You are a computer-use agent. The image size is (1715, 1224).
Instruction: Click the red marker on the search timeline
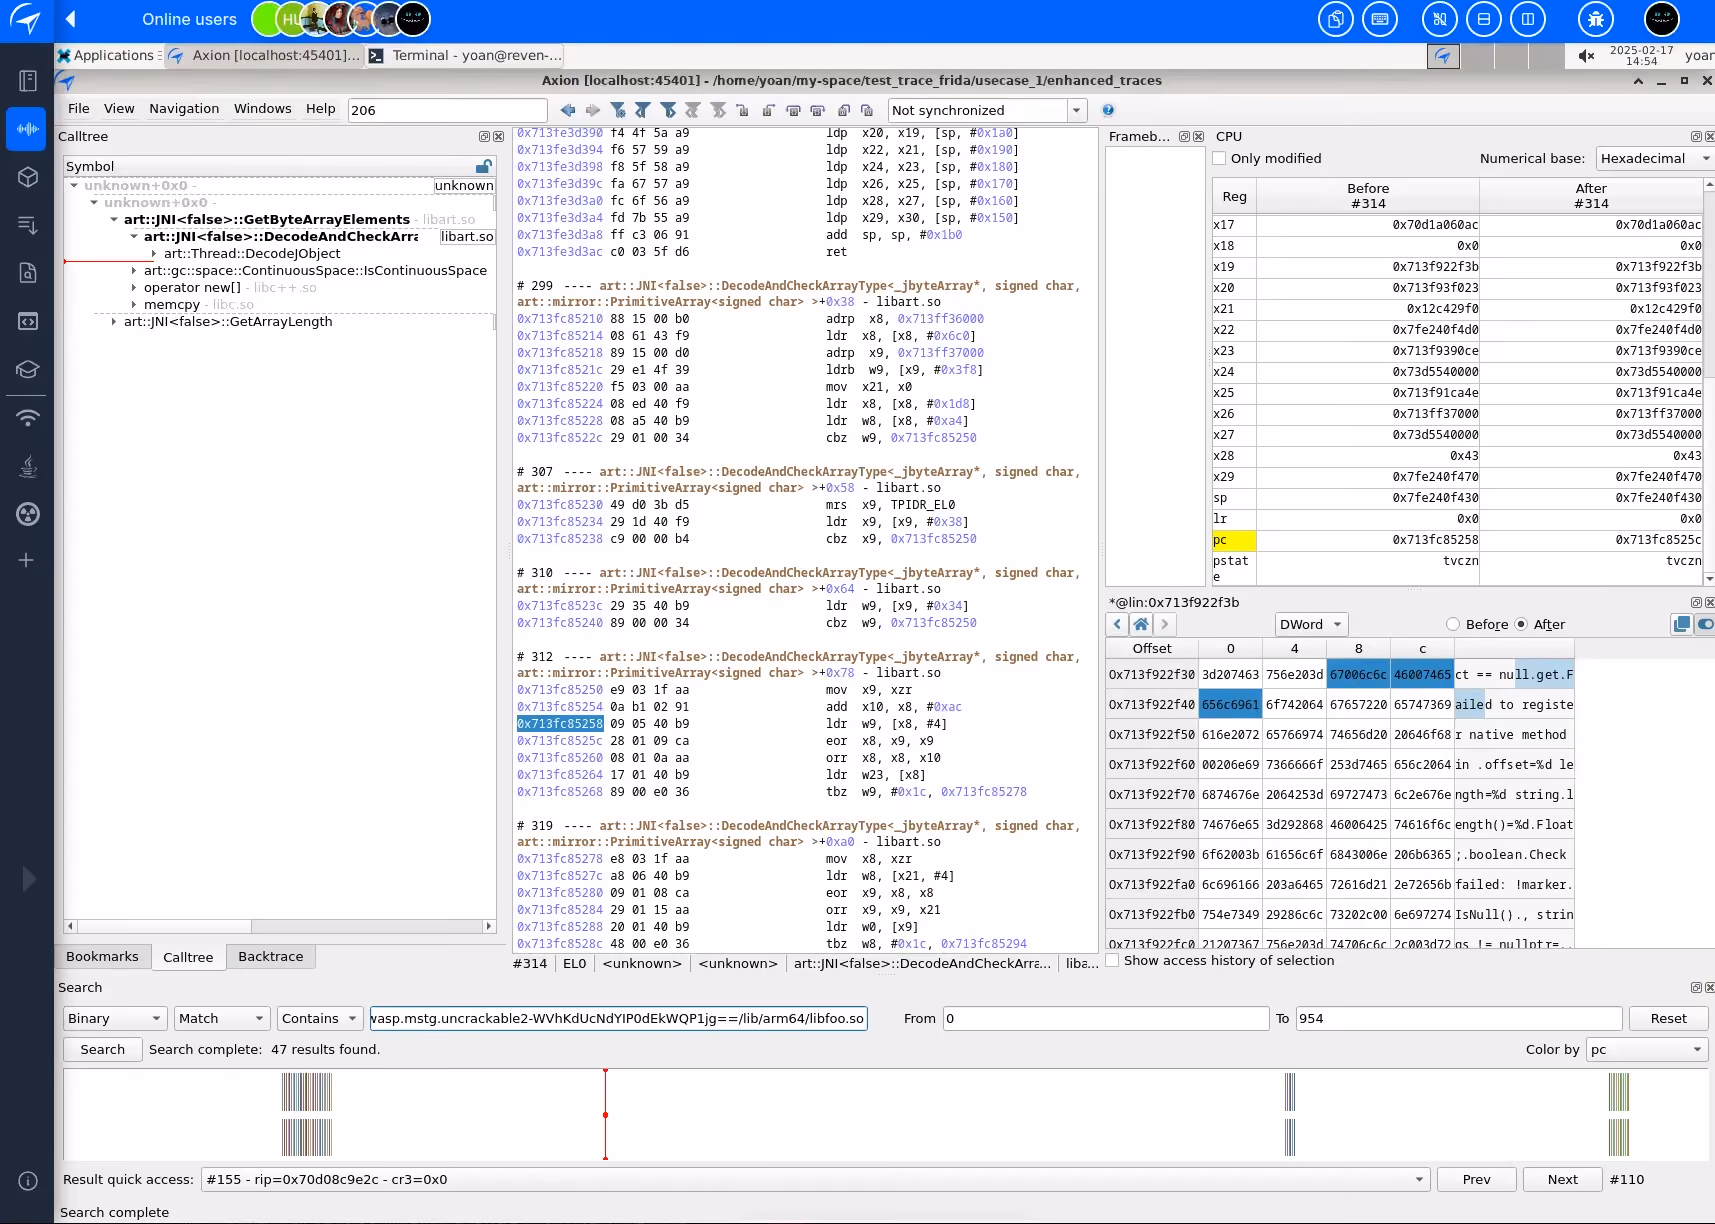point(605,1114)
